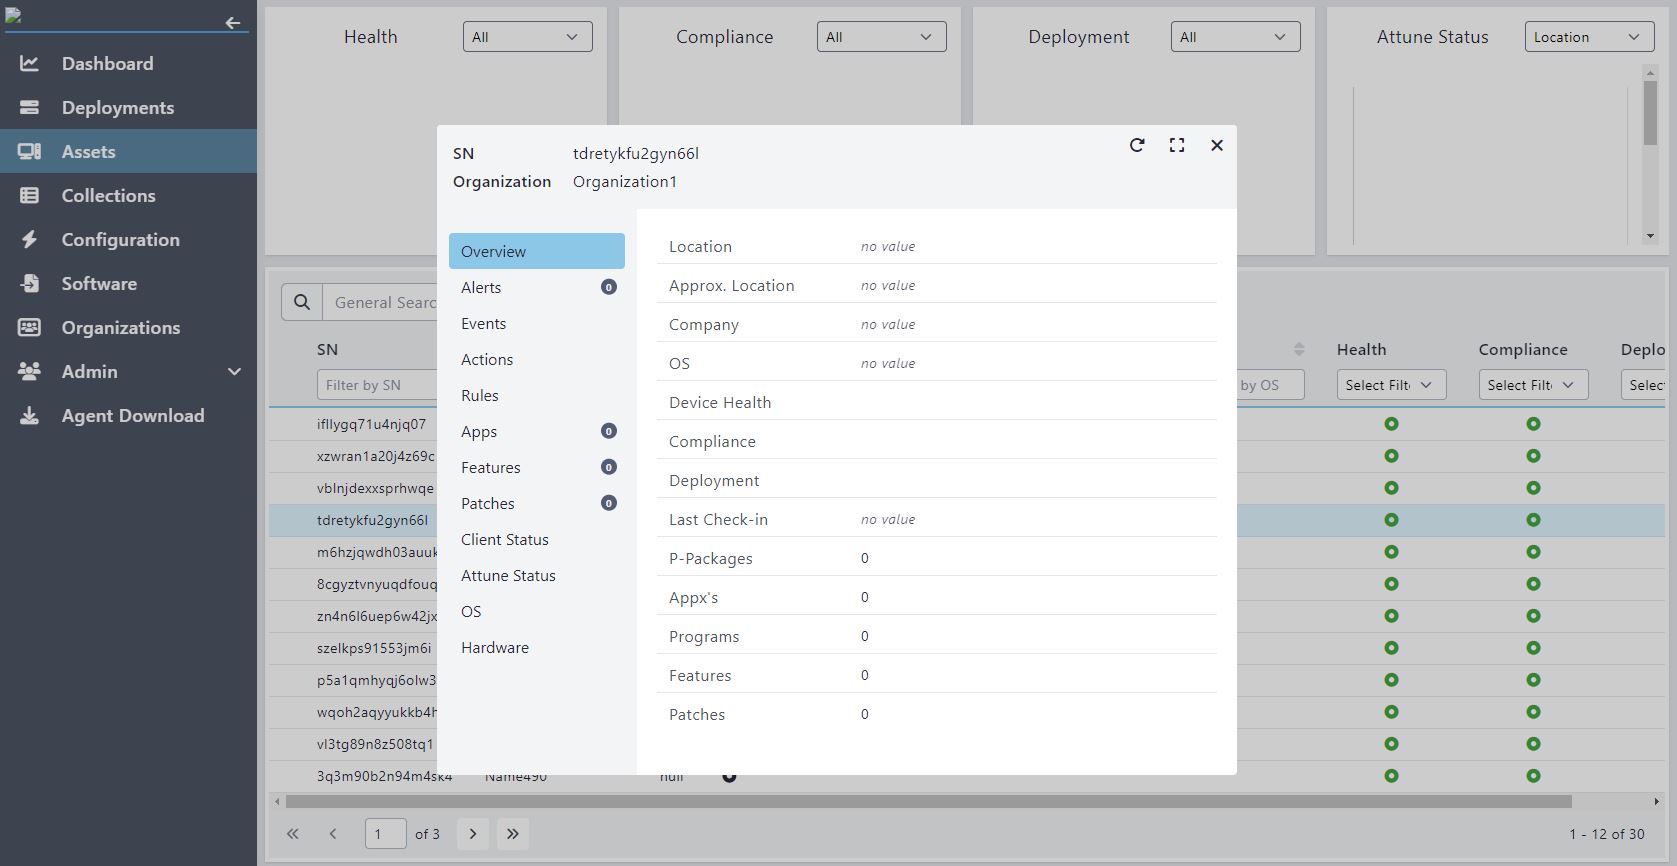
Task: Expand the asset dialog to fullscreen
Action: [x=1177, y=145]
